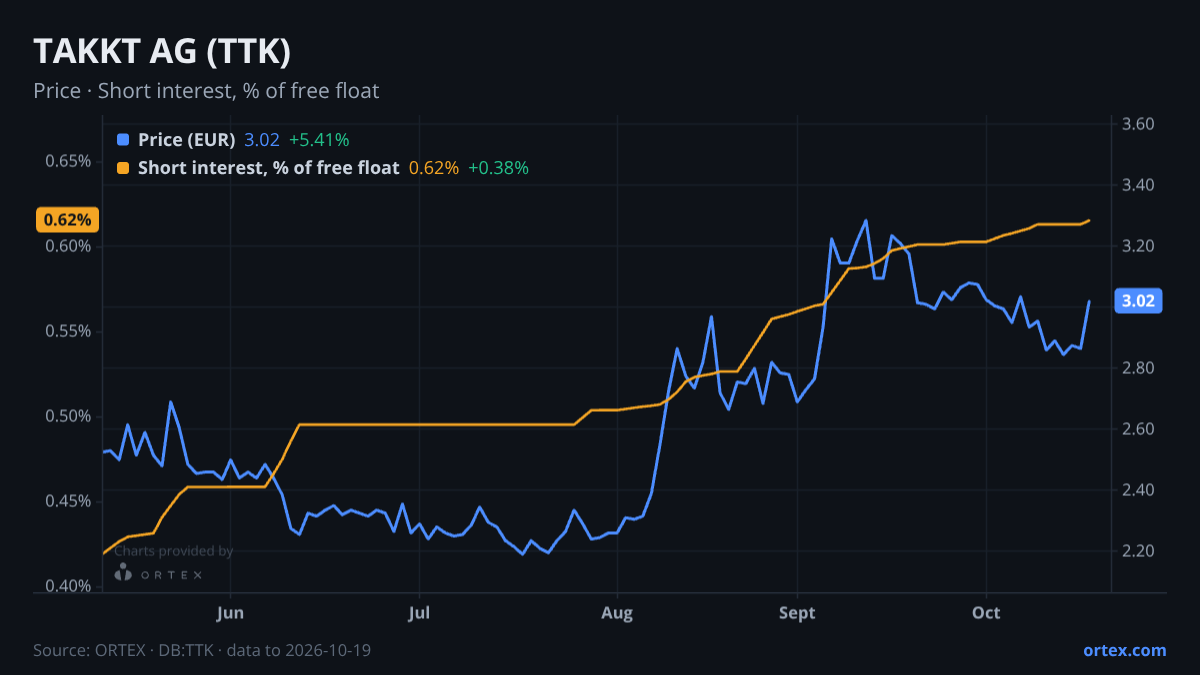The height and width of the screenshot is (675, 1200).
Task: Click the TAKKT AG (TTK) chart title
Action: tap(162, 51)
